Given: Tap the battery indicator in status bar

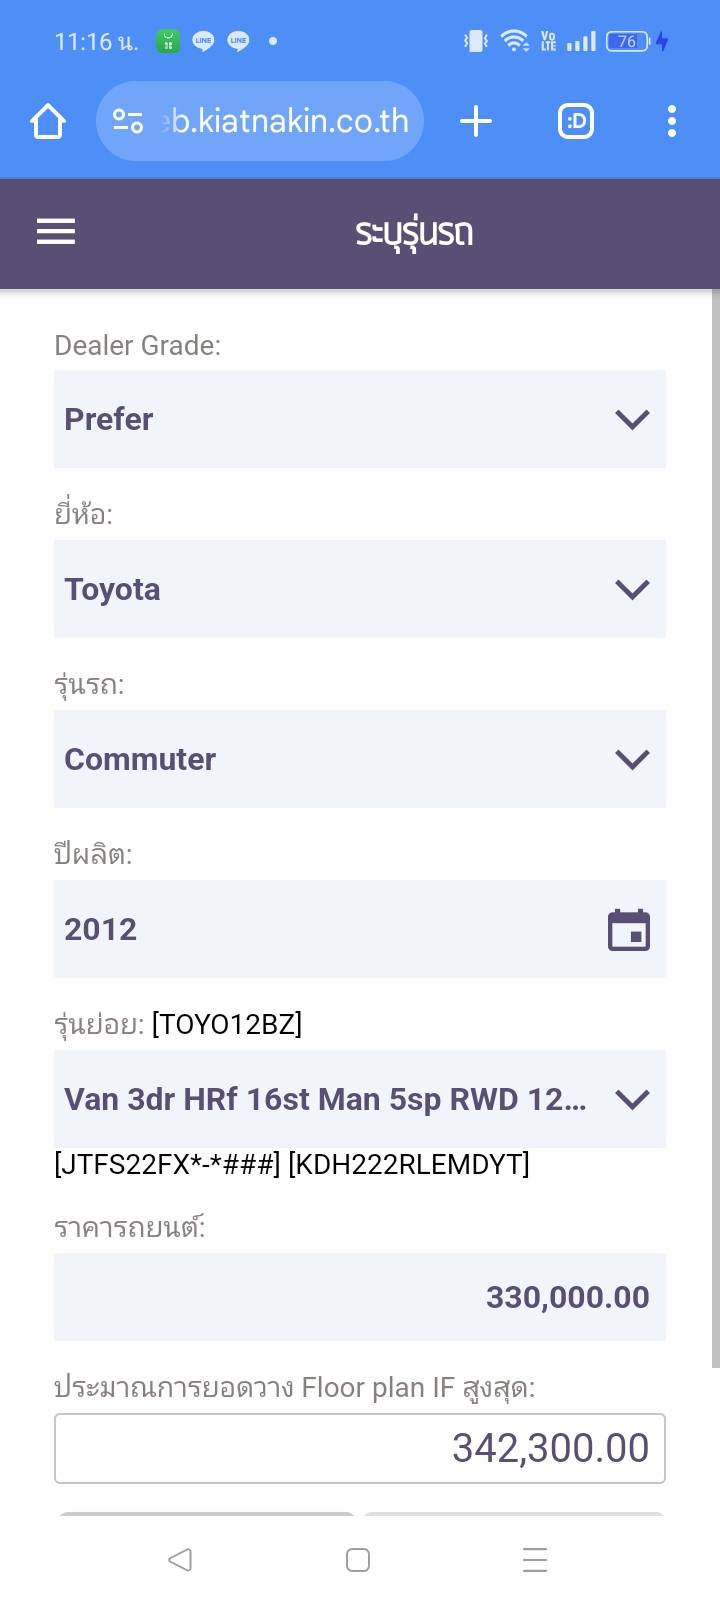Looking at the screenshot, I should coord(628,41).
